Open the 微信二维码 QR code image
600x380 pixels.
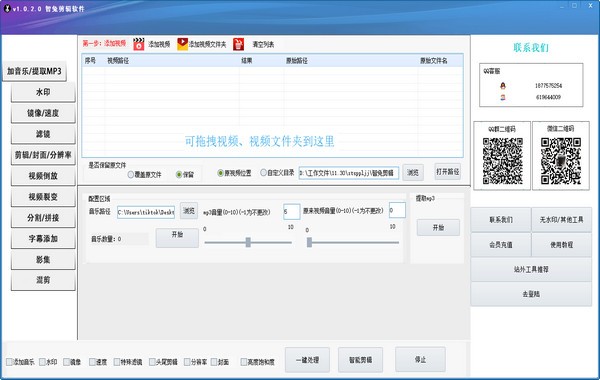(561, 161)
